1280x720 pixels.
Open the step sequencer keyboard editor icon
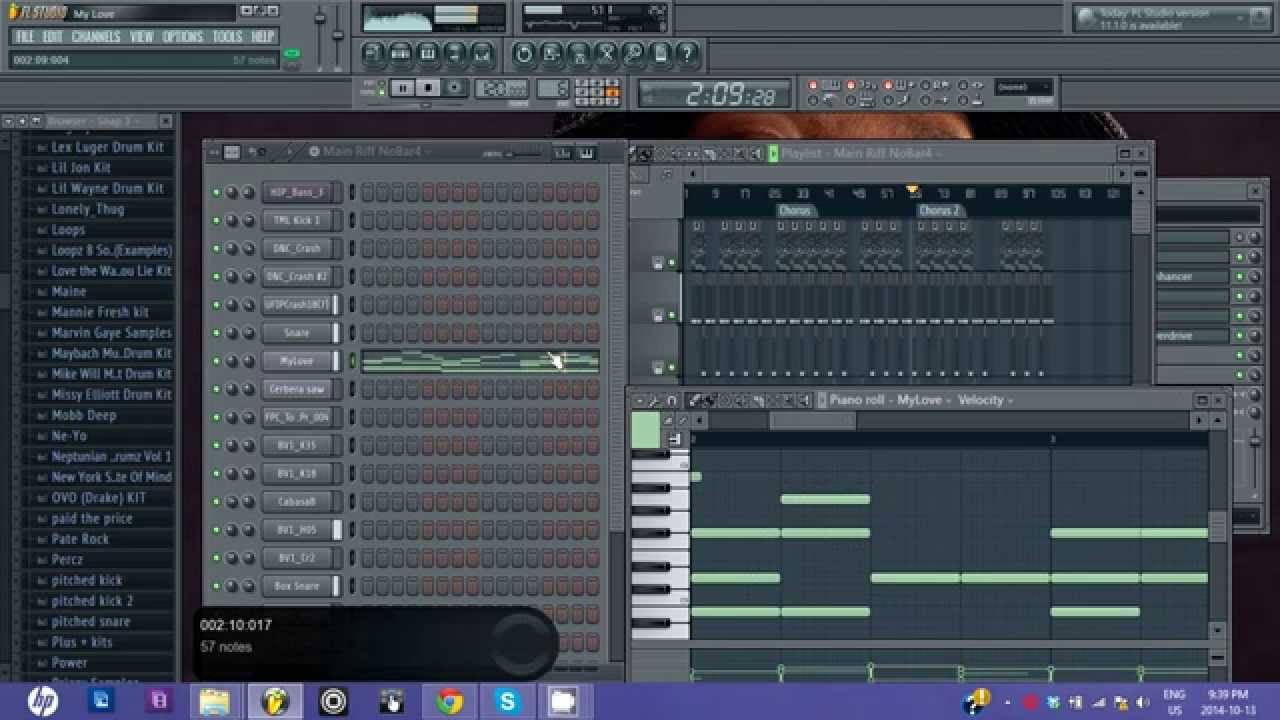[586, 153]
